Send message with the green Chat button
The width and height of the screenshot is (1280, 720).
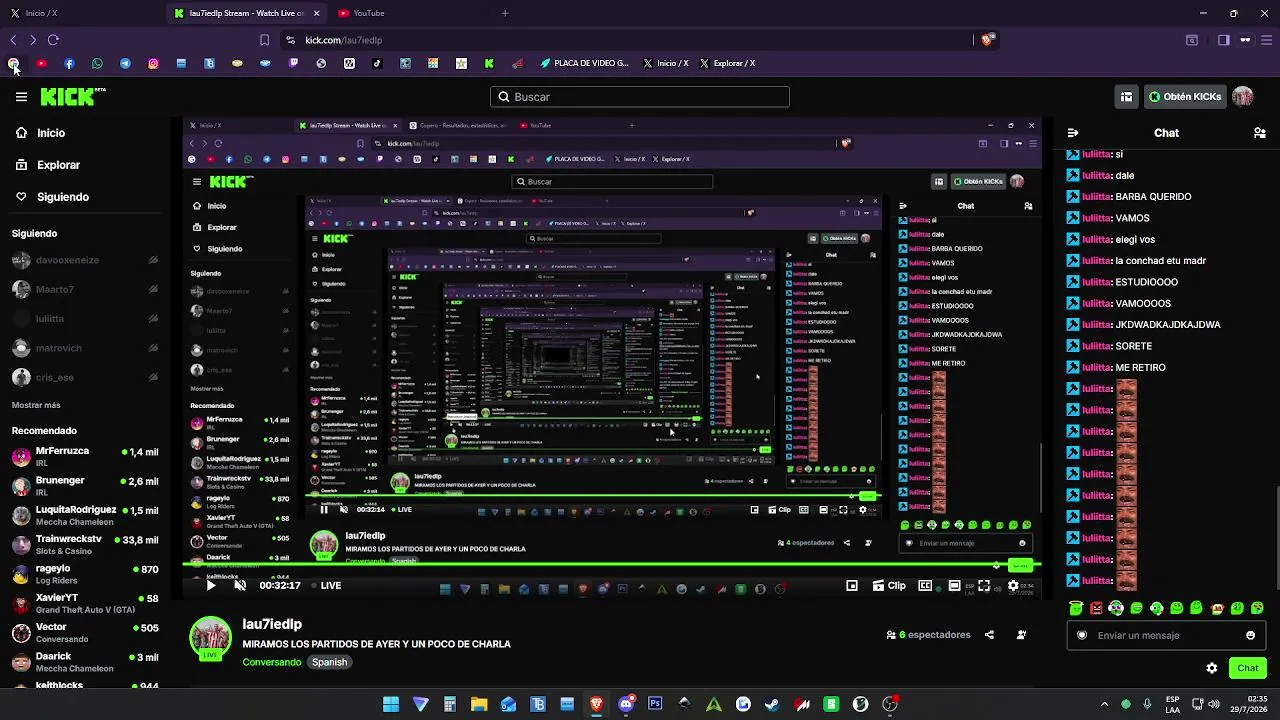click(x=1248, y=668)
